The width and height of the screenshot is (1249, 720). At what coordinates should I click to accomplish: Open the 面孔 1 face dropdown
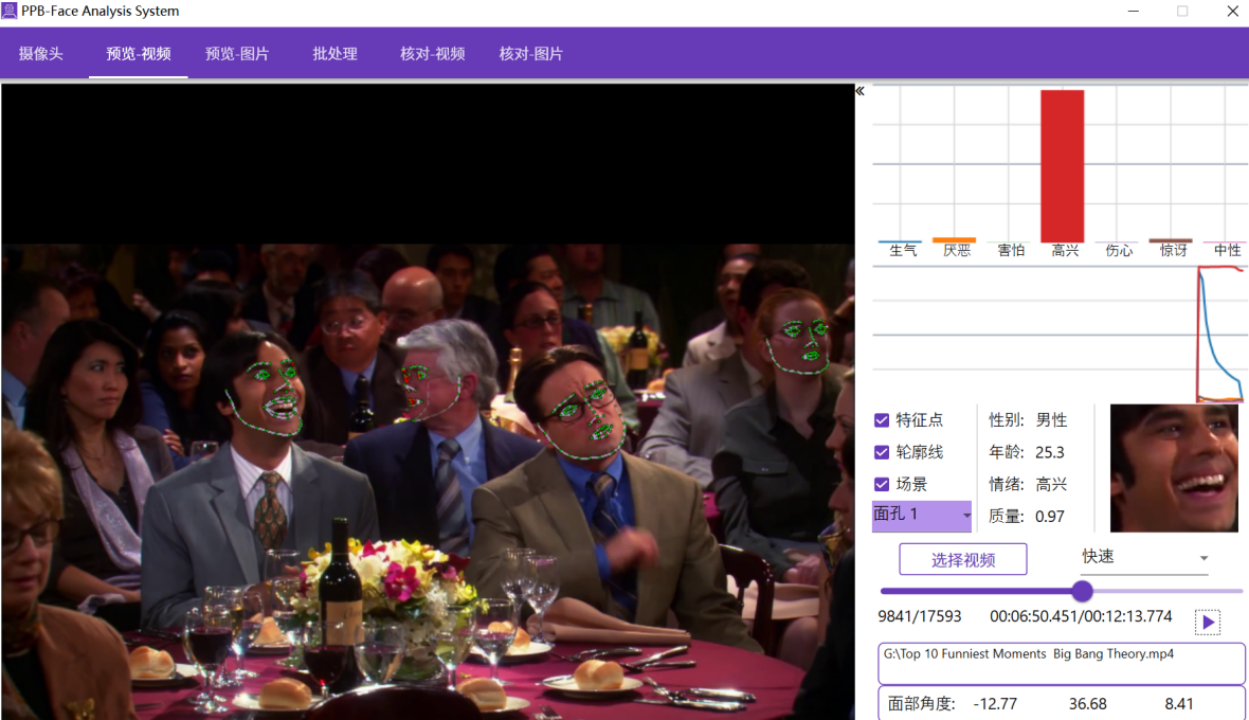pos(921,515)
